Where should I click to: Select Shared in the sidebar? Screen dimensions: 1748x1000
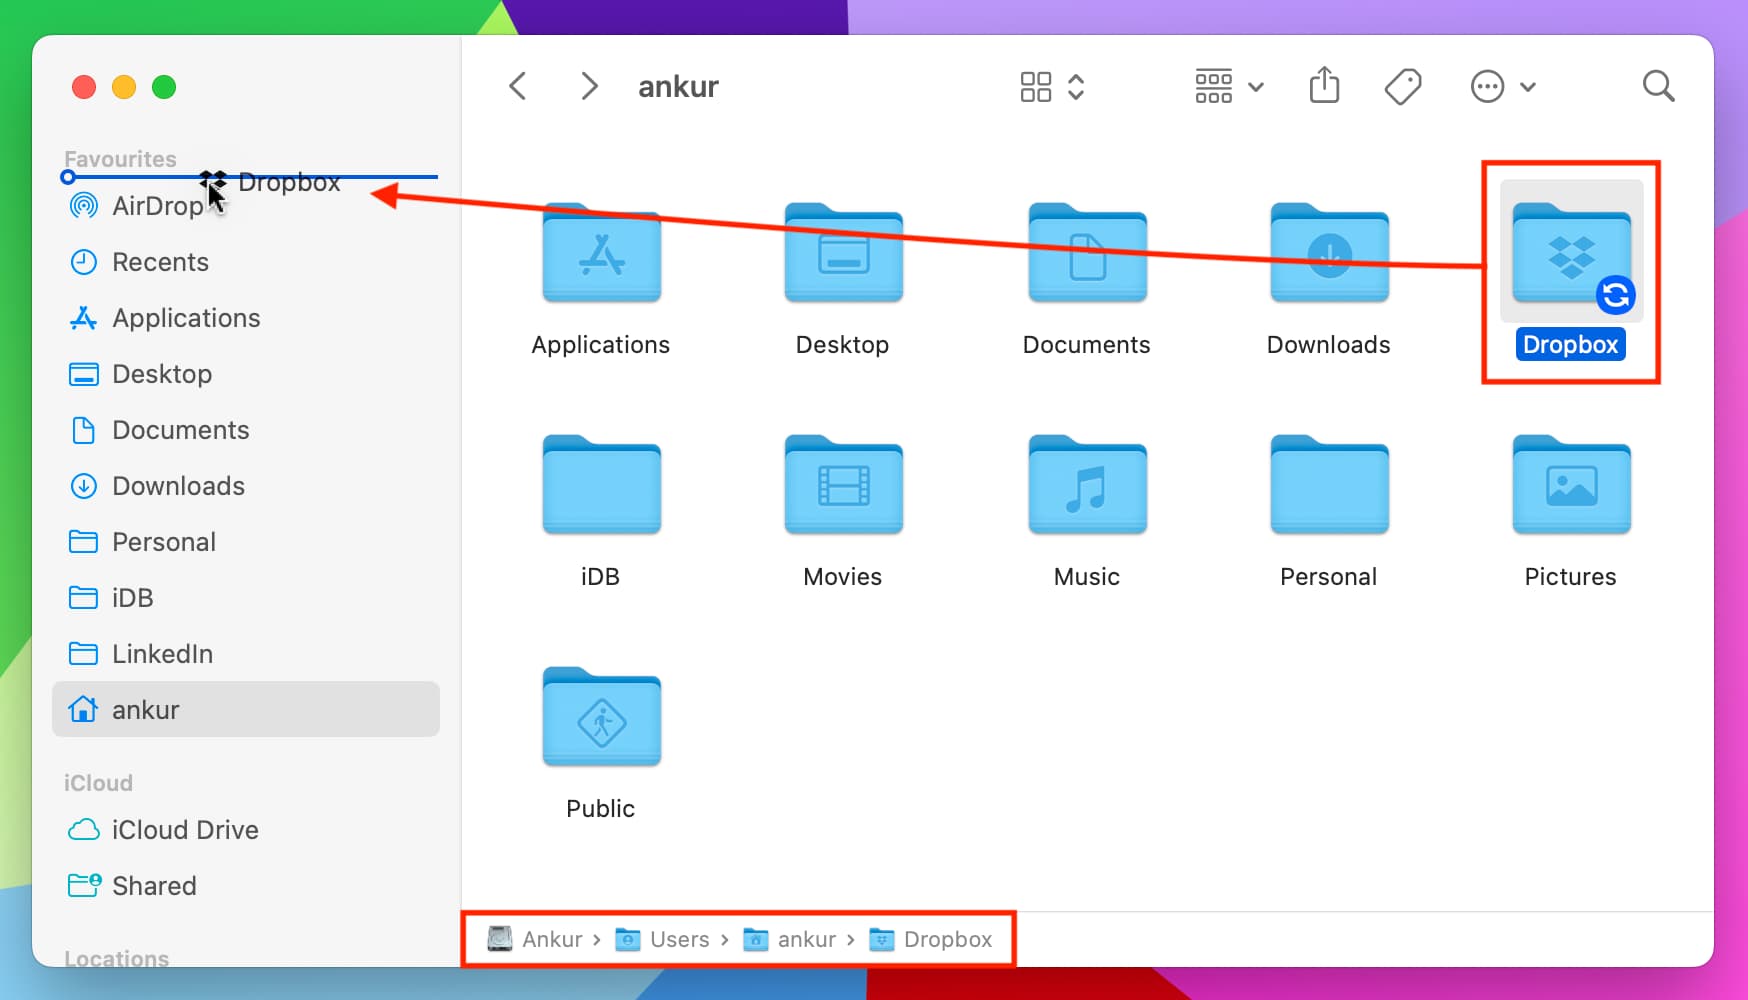point(245,886)
